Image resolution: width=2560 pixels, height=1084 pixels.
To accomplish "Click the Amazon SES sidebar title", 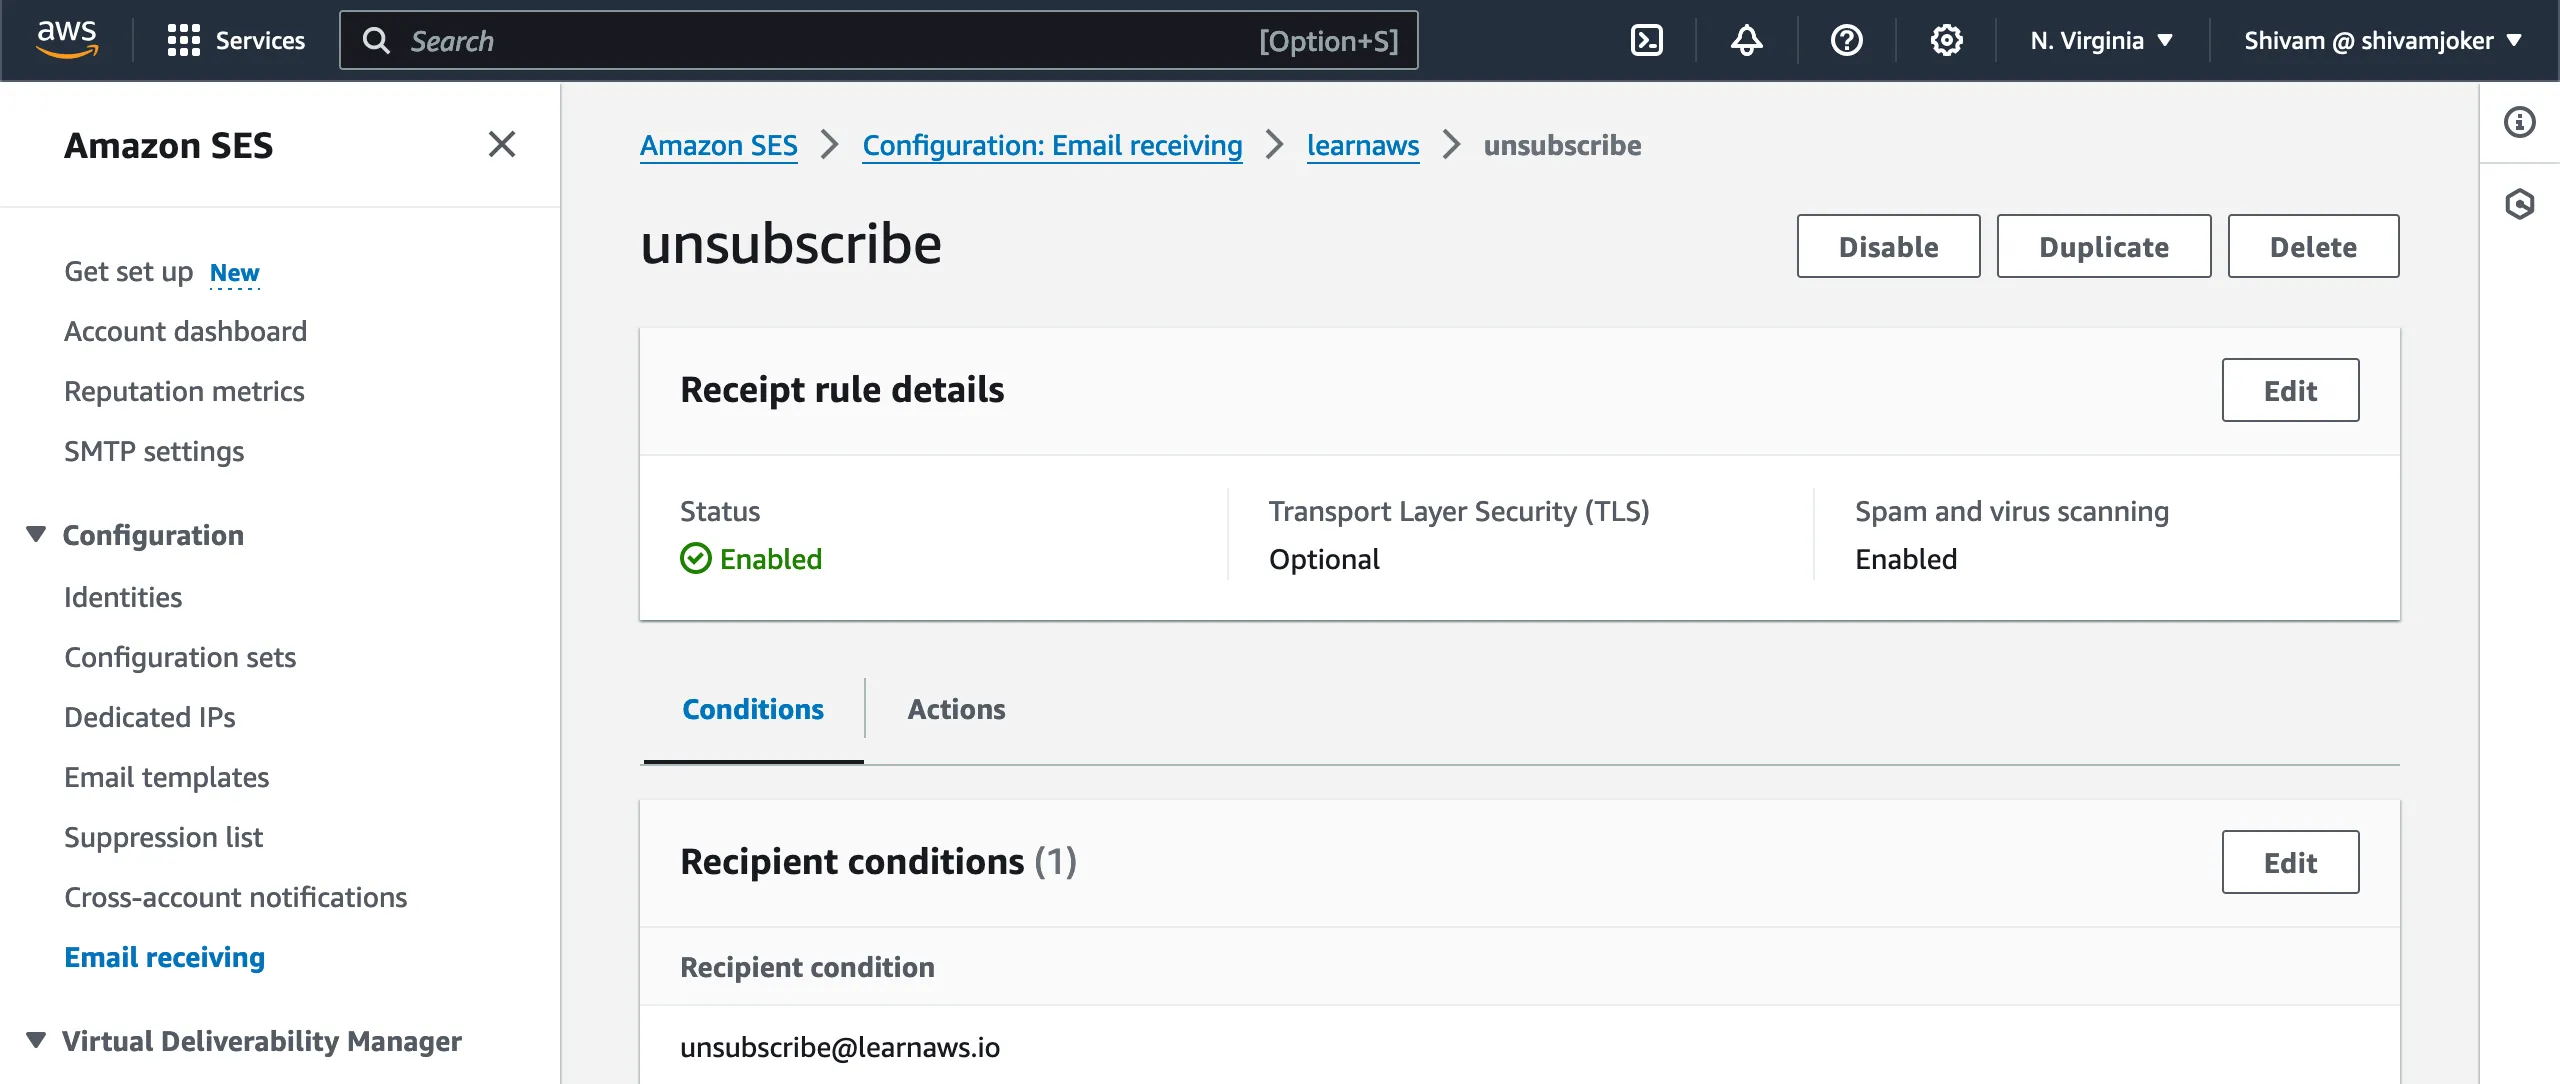I will [x=168, y=146].
